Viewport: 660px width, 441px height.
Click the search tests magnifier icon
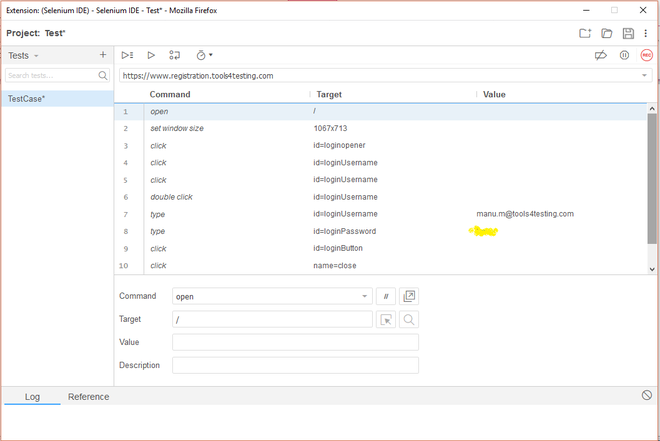point(103,75)
